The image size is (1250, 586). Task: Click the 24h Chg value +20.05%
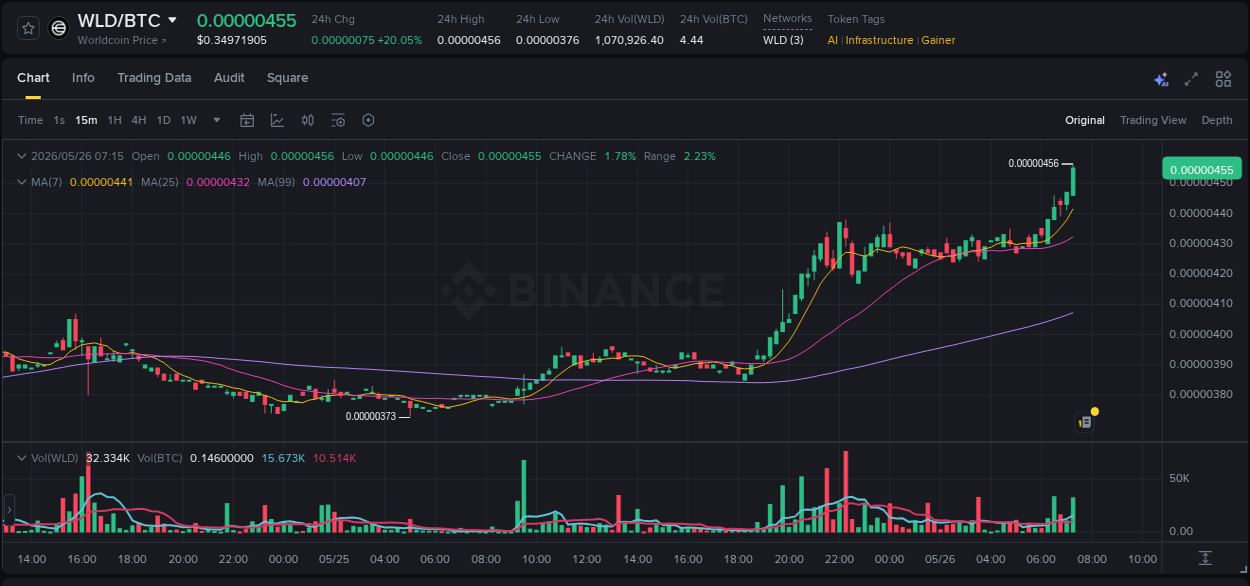coord(399,40)
